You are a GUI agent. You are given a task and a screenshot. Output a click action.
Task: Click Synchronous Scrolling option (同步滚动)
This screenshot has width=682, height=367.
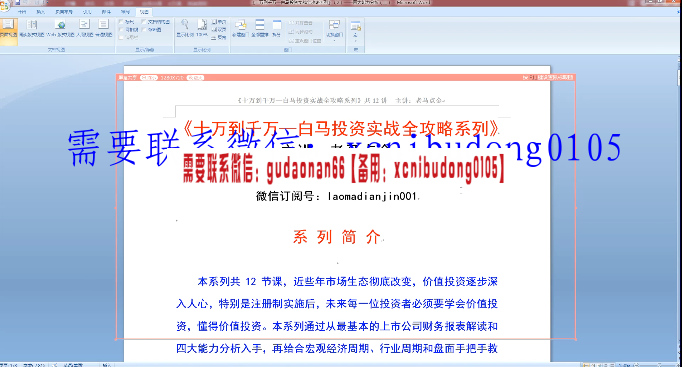pos(301,32)
